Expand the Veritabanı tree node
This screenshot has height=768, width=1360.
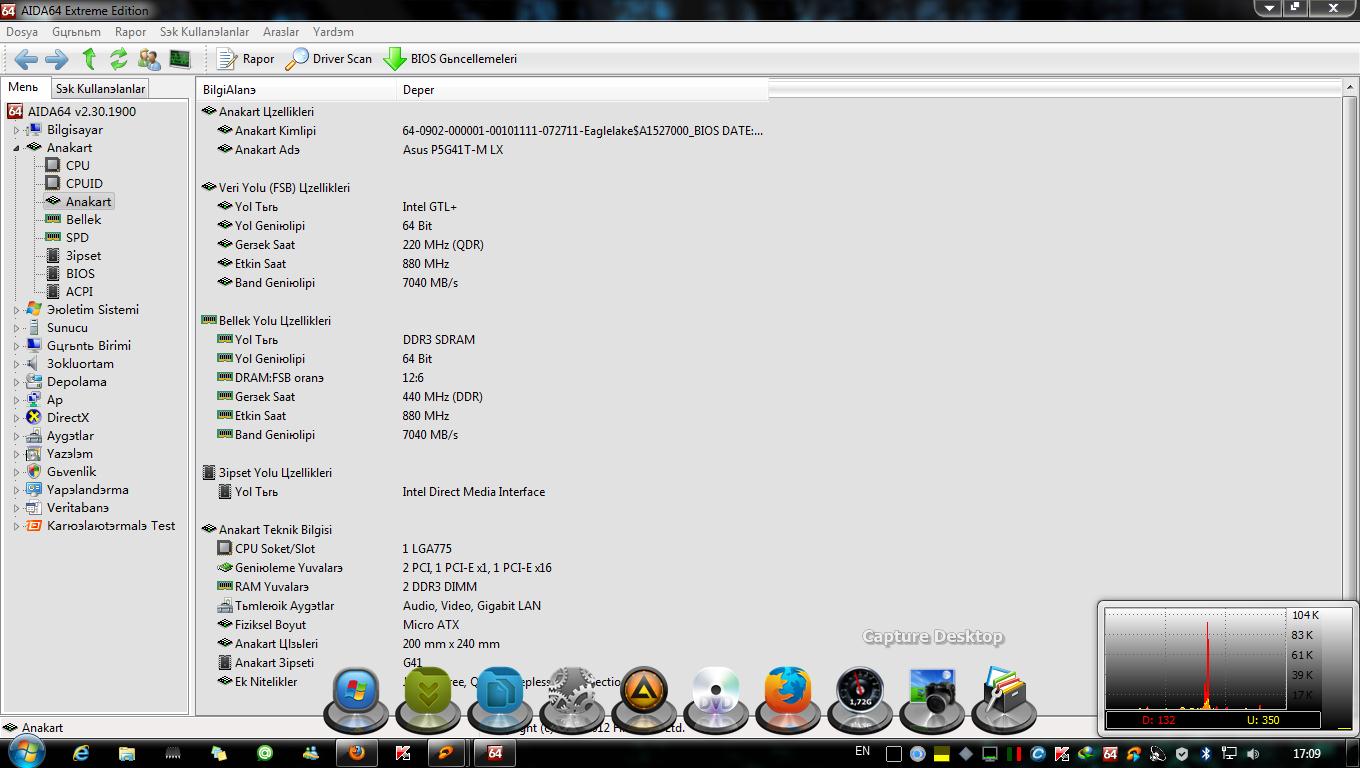pos(16,508)
